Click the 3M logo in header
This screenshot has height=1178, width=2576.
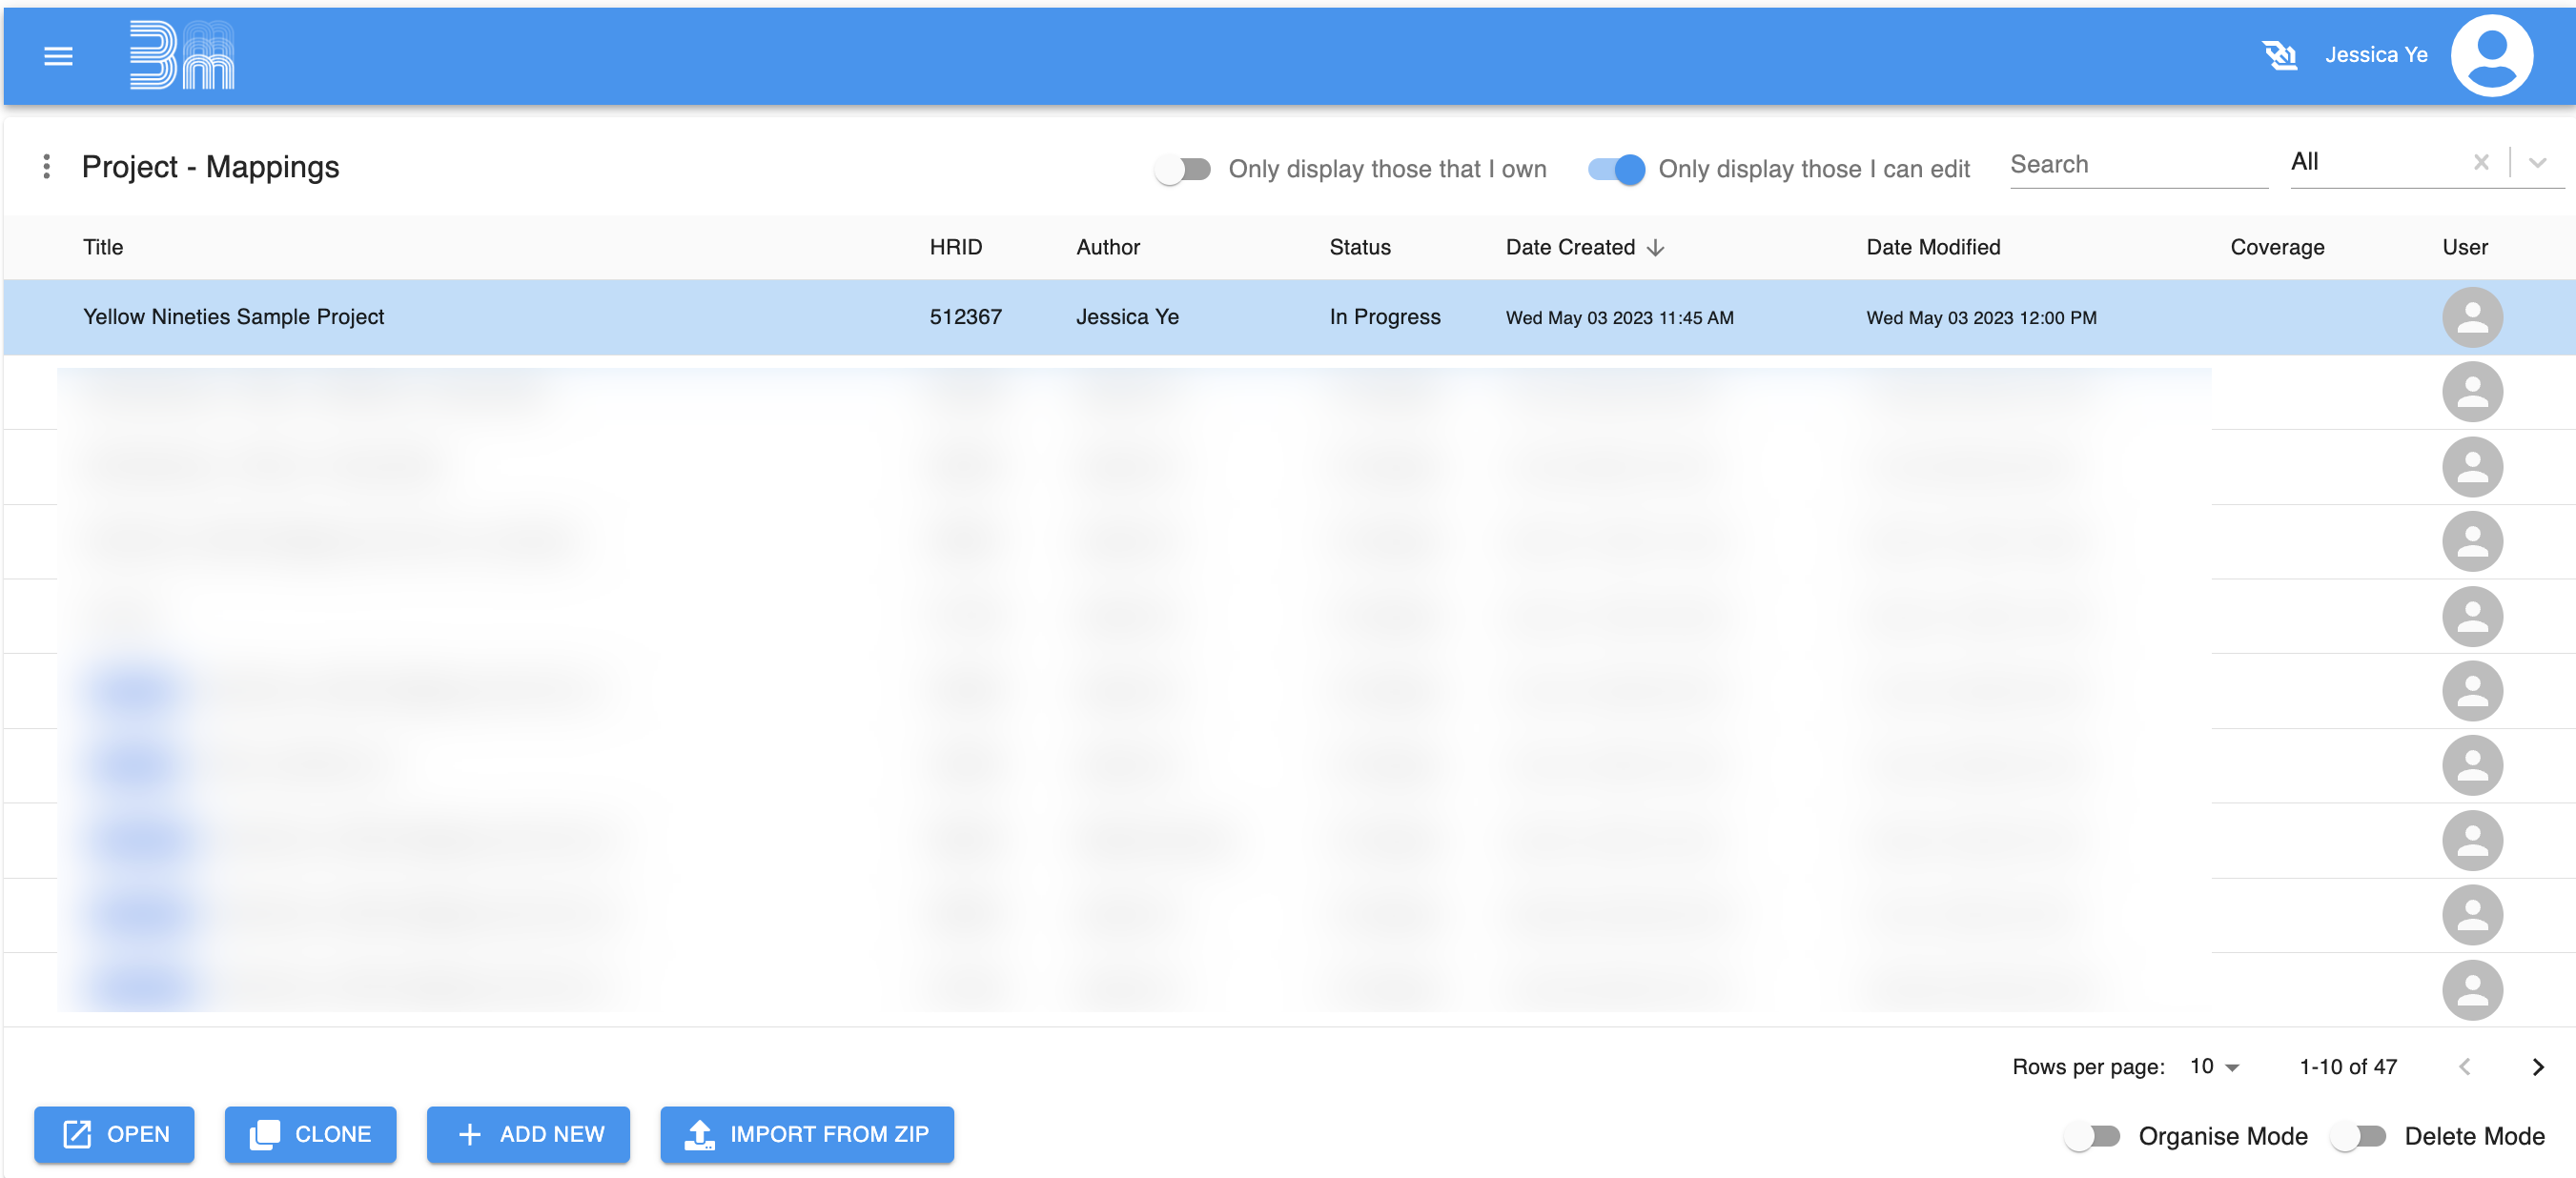coord(182,56)
